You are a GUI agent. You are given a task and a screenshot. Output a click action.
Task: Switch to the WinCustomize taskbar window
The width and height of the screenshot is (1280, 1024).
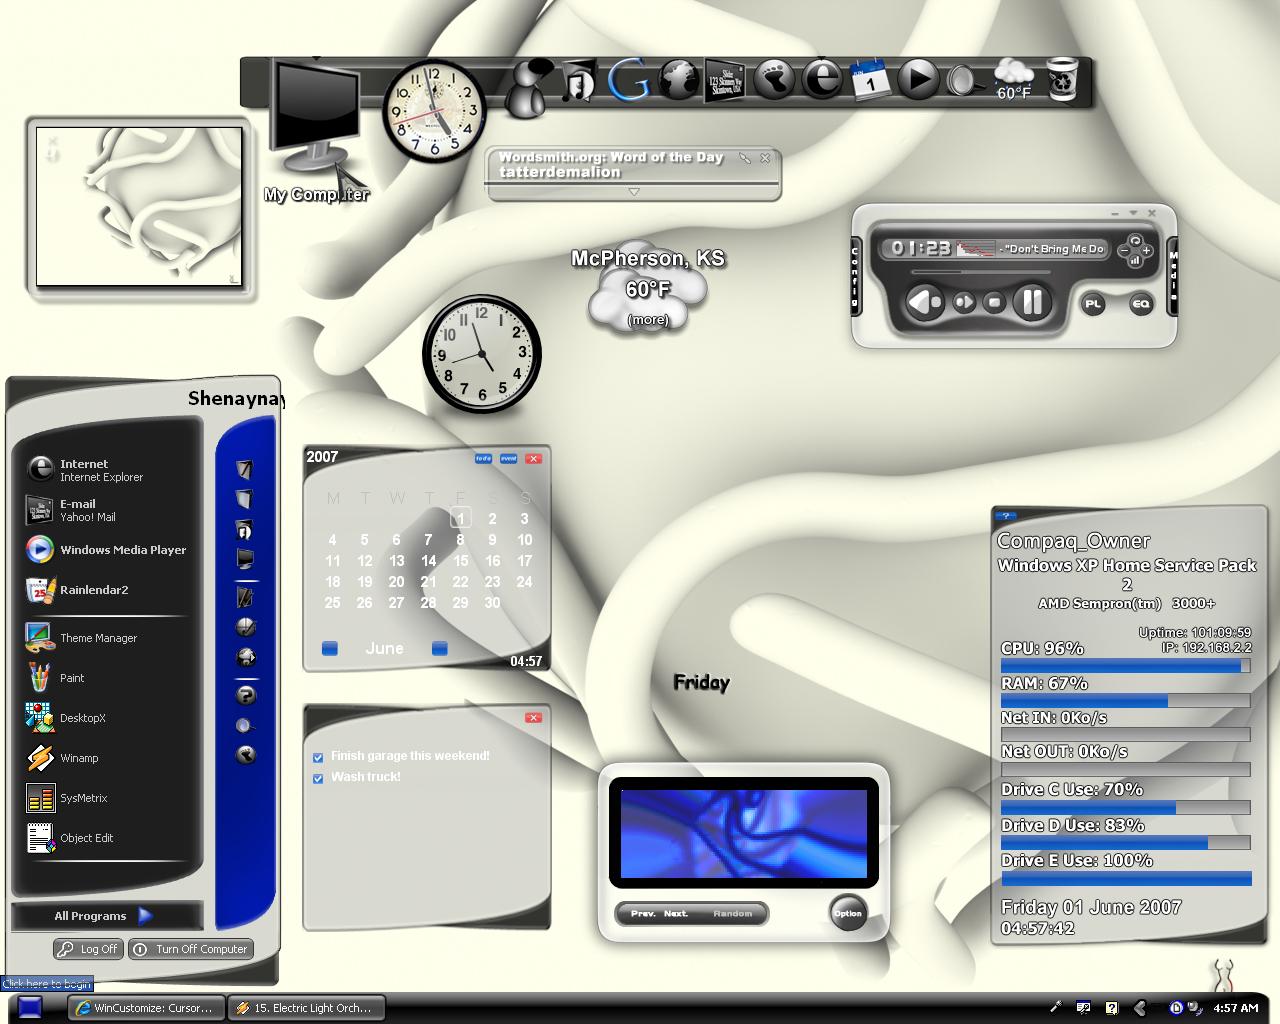click(x=147, y=1008)
